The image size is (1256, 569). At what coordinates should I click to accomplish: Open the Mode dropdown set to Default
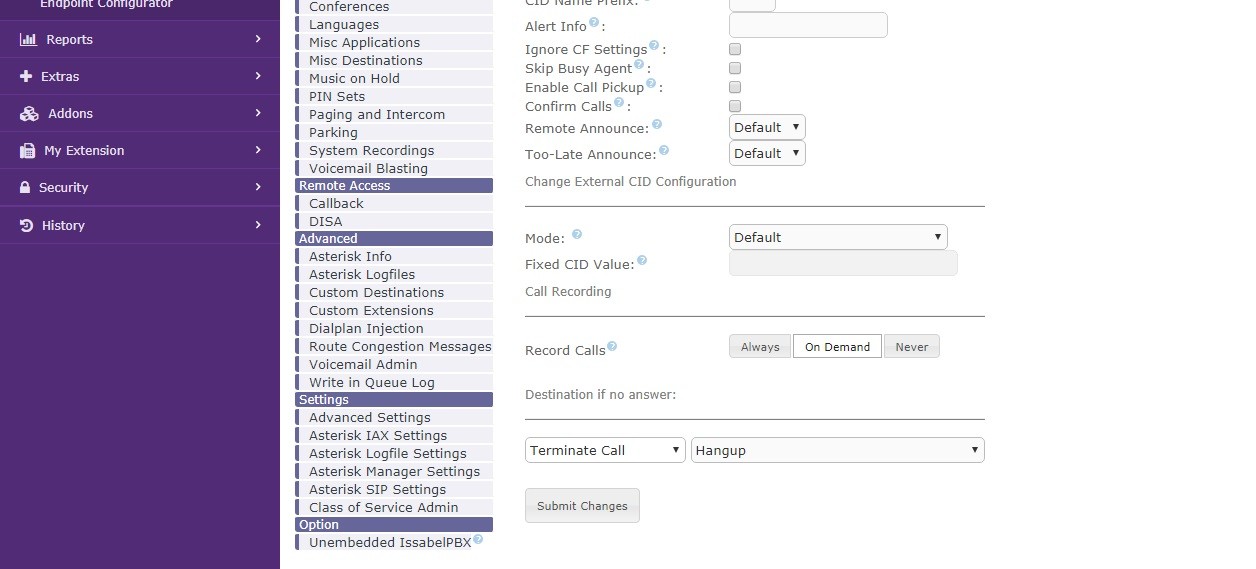[838, 237]
